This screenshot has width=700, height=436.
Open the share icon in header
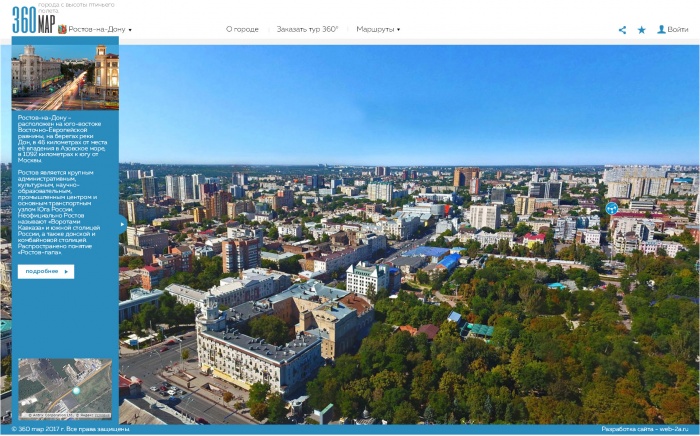(623, 30)
